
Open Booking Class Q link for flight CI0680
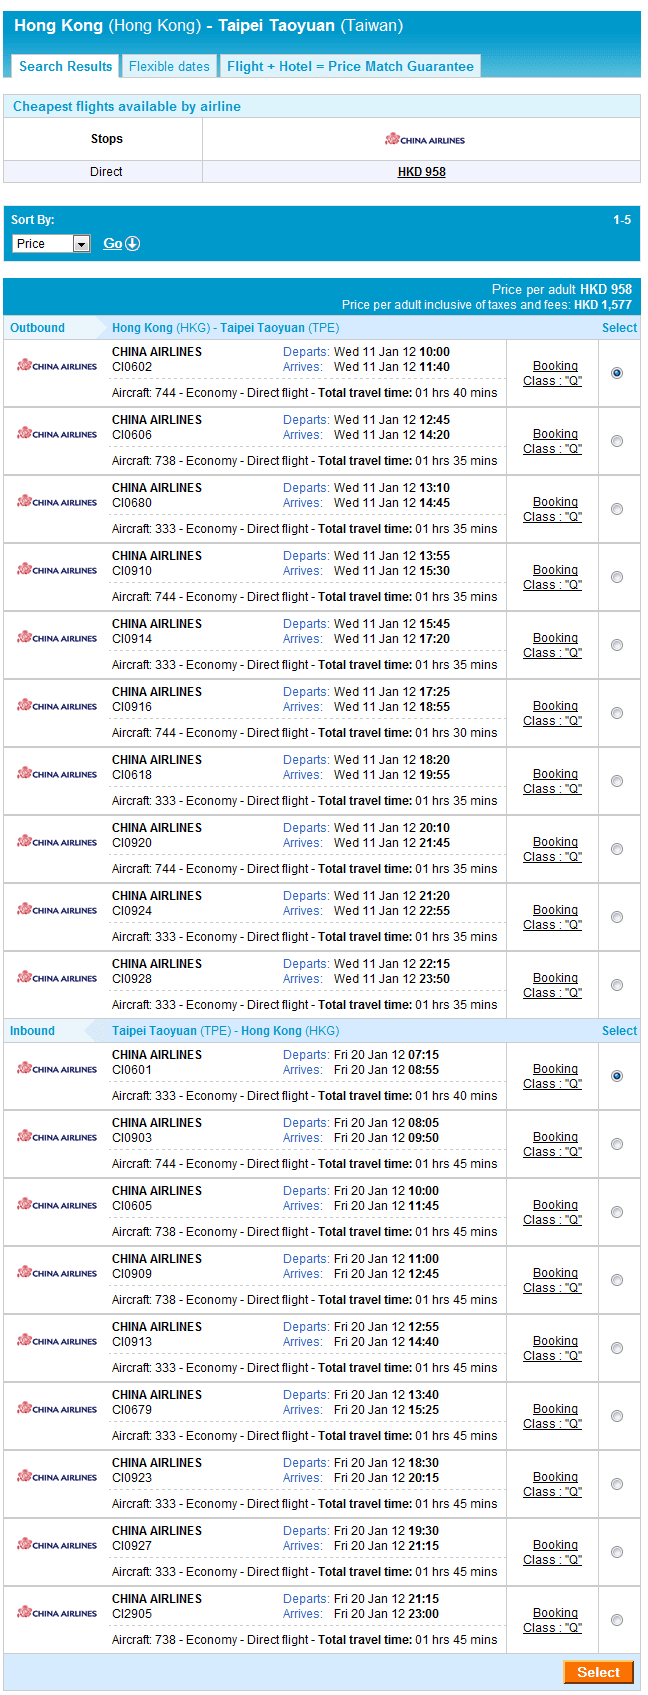click(x=553, y=509)
